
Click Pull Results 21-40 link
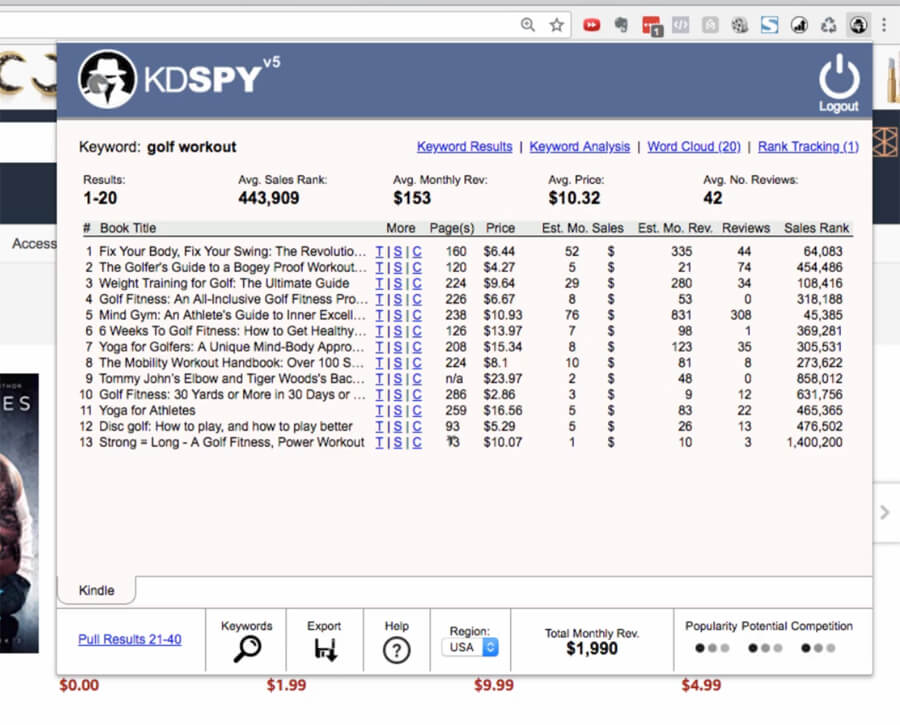(x=130, y=639)
